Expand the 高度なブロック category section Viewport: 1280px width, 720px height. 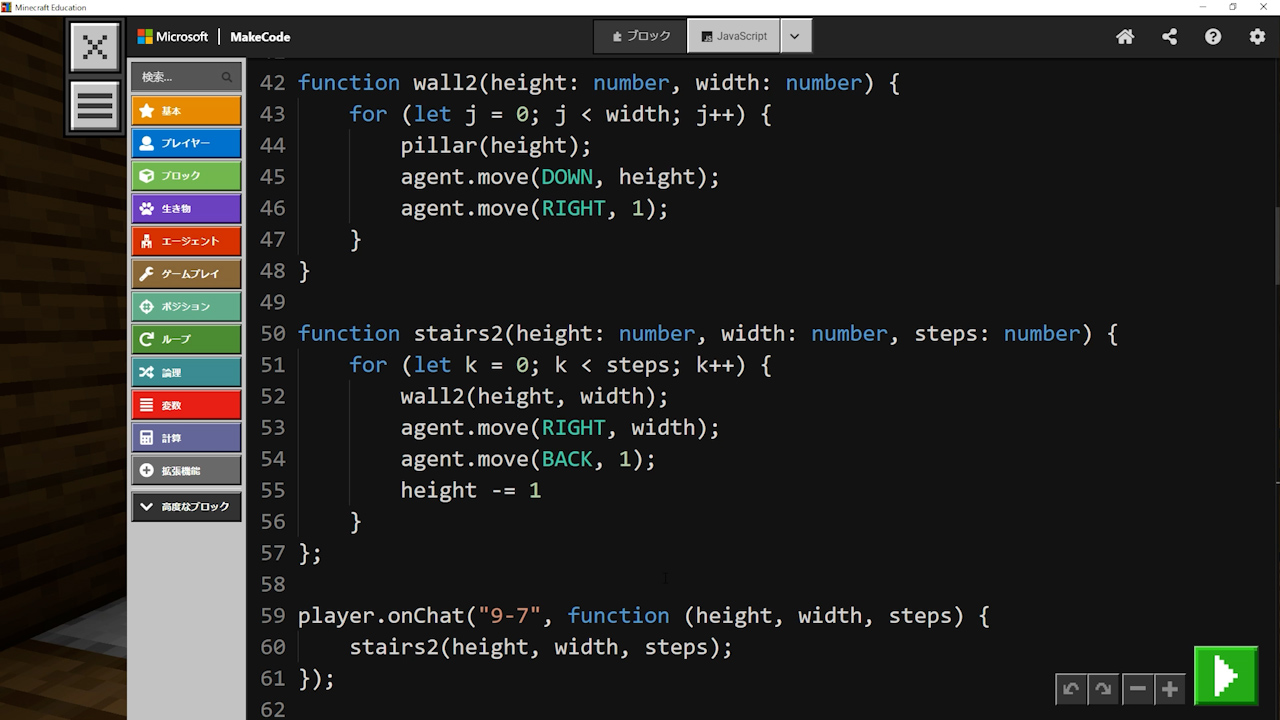[186, 507]
